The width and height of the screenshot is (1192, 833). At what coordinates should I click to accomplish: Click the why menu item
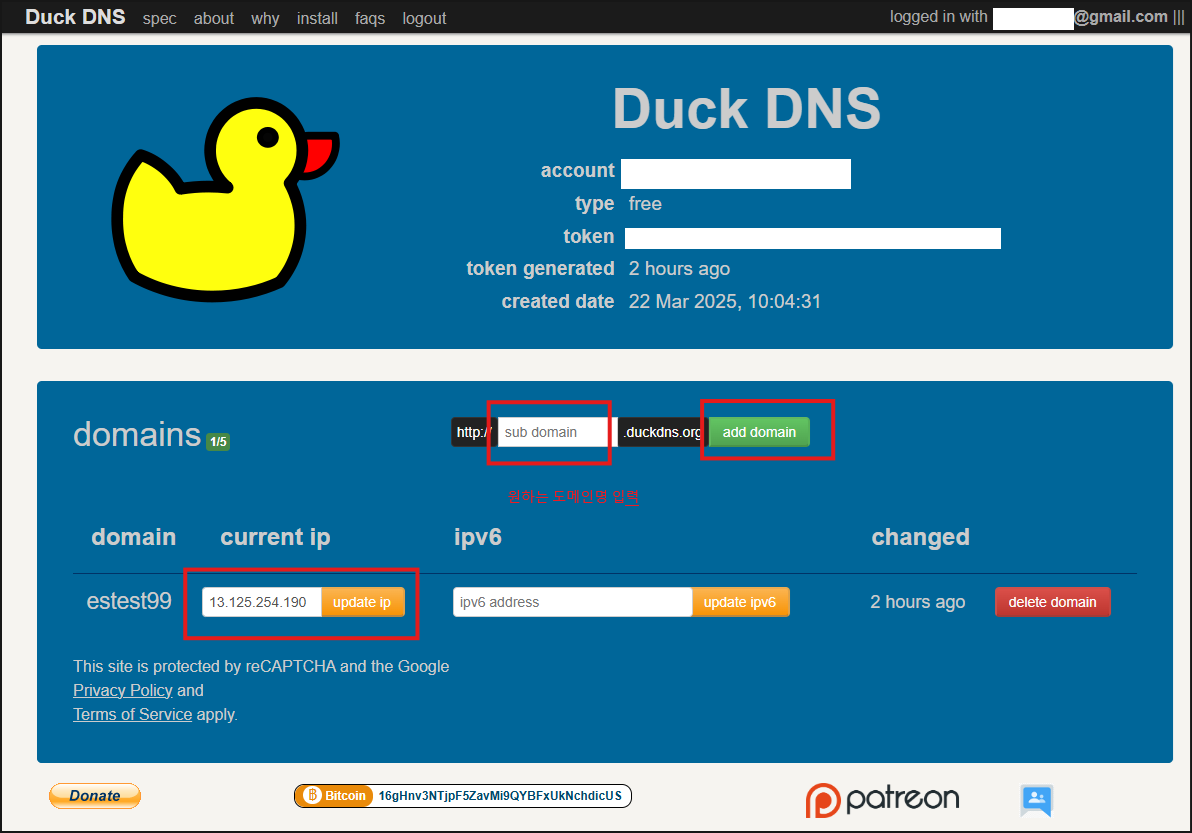pyautogui.click(x=264, y=18)
